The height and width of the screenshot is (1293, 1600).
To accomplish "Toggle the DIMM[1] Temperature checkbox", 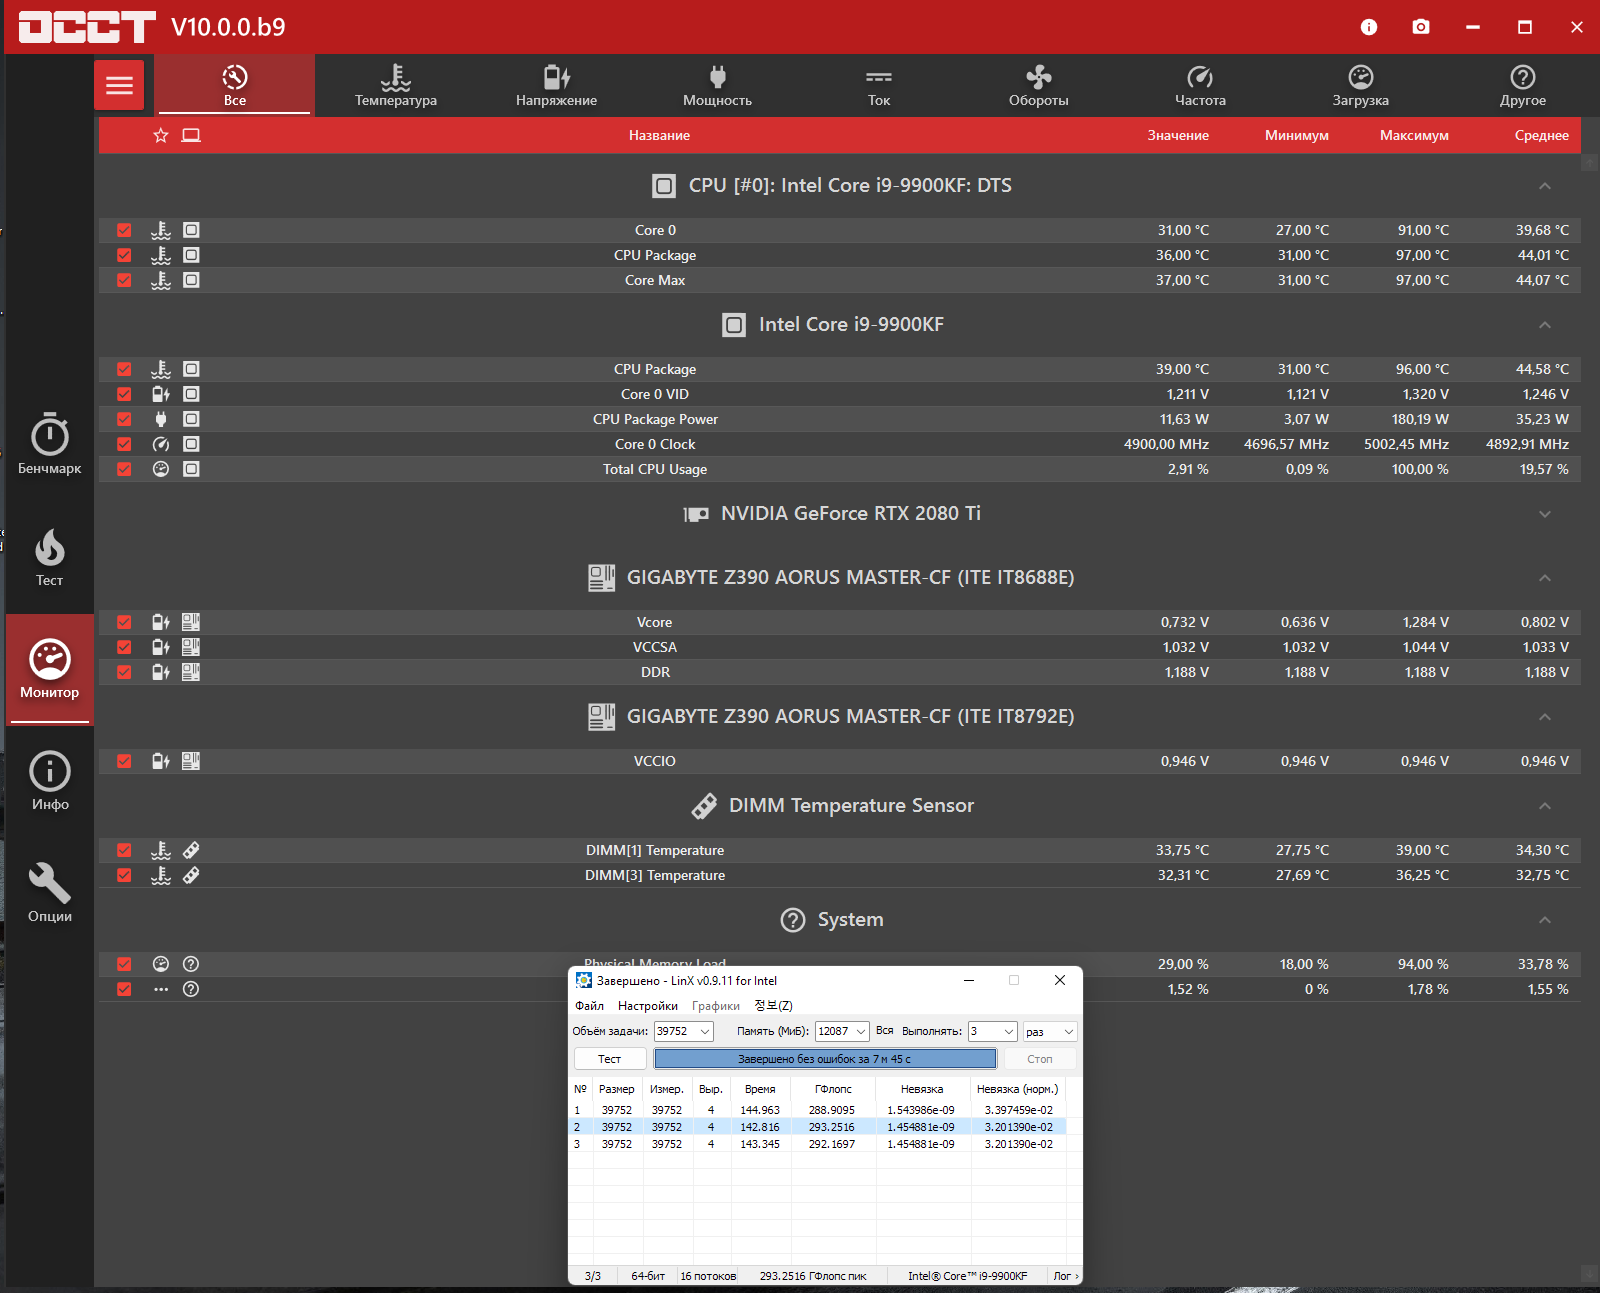I will [x=124, y=850].
